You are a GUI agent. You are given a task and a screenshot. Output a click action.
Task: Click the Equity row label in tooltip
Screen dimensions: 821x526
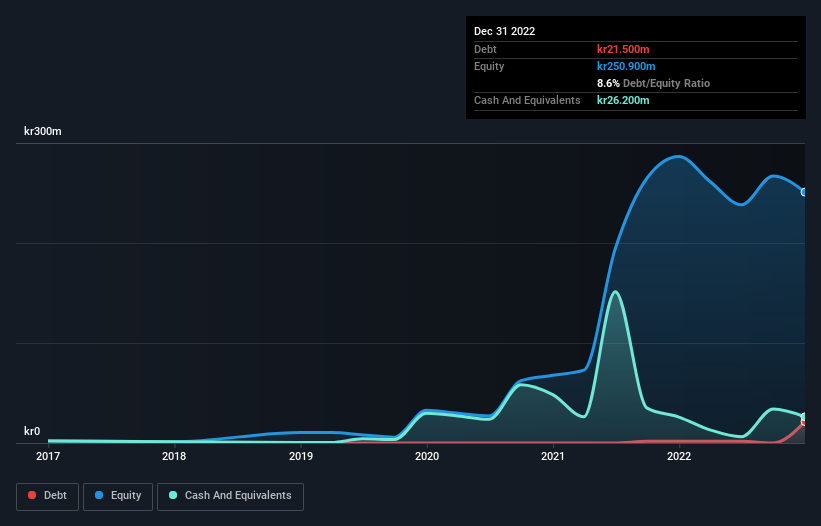click(489, 66)
